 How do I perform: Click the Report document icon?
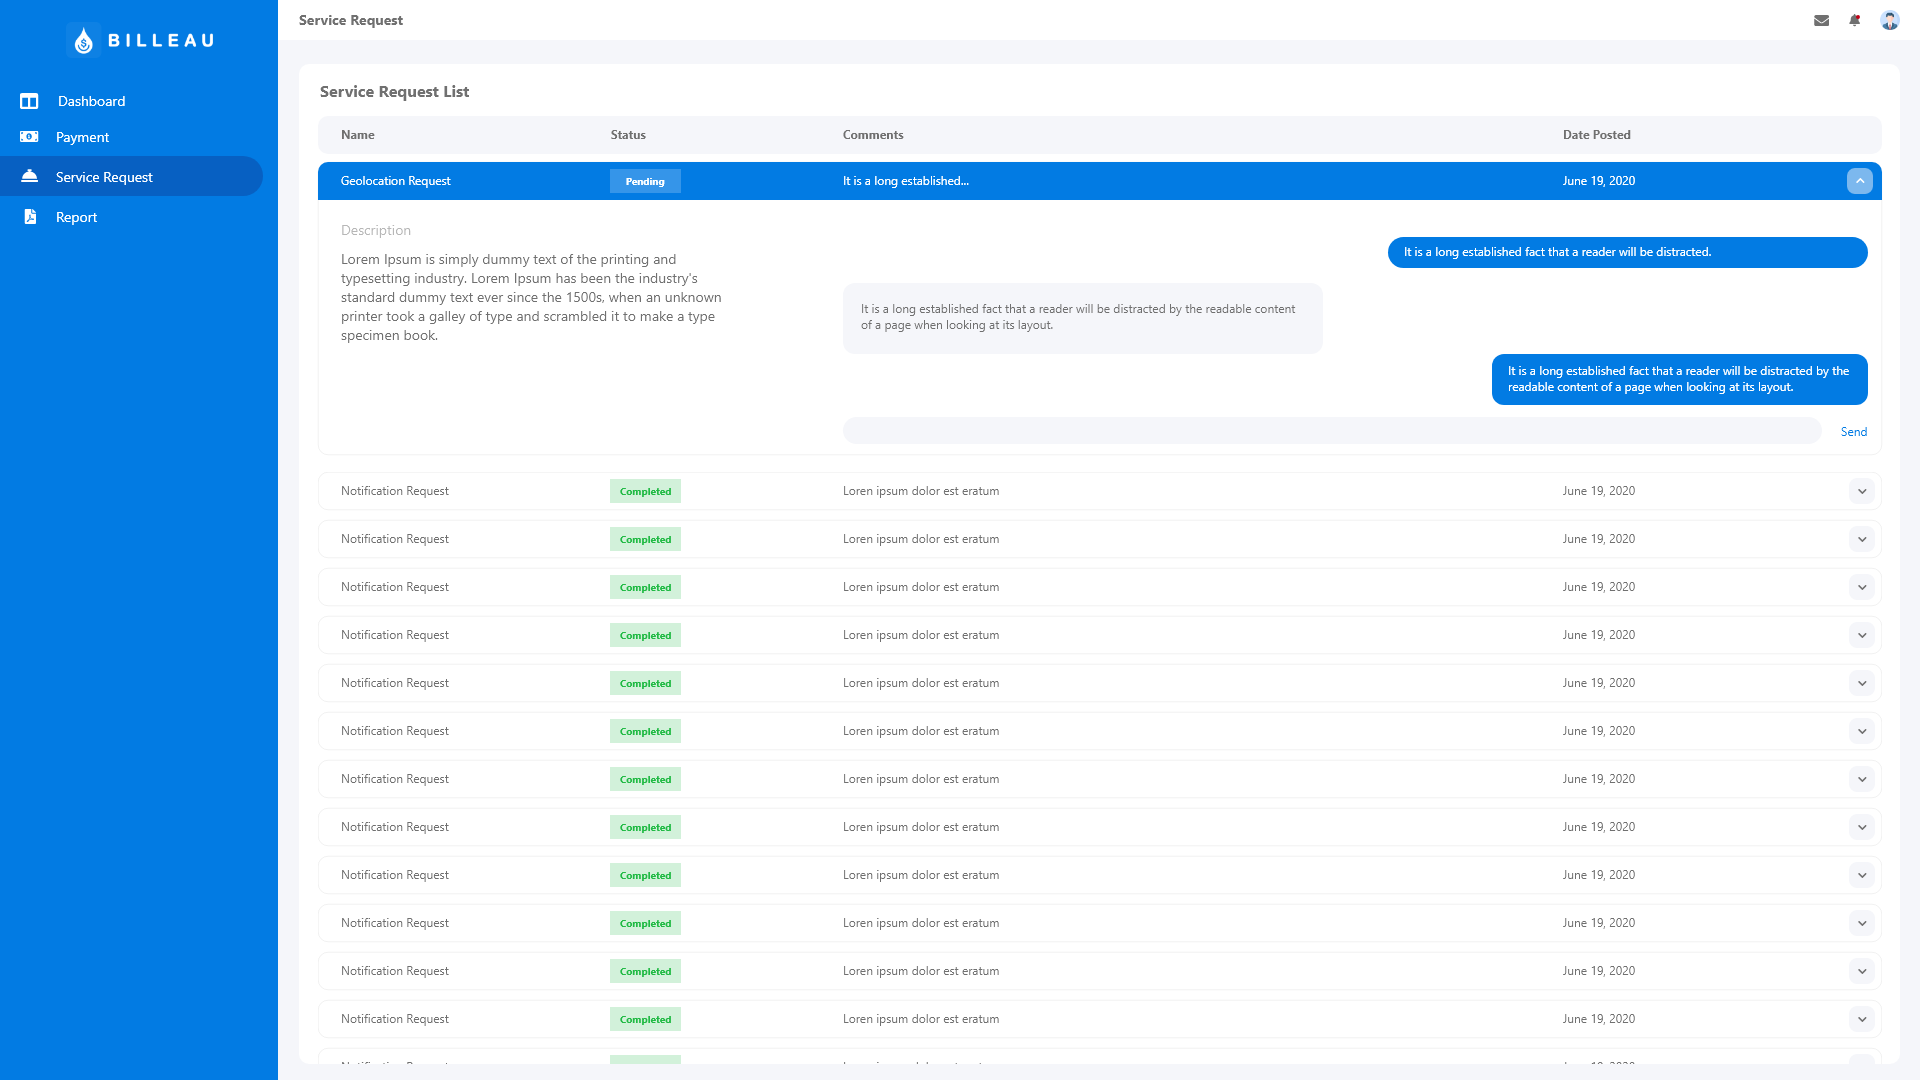30,217
